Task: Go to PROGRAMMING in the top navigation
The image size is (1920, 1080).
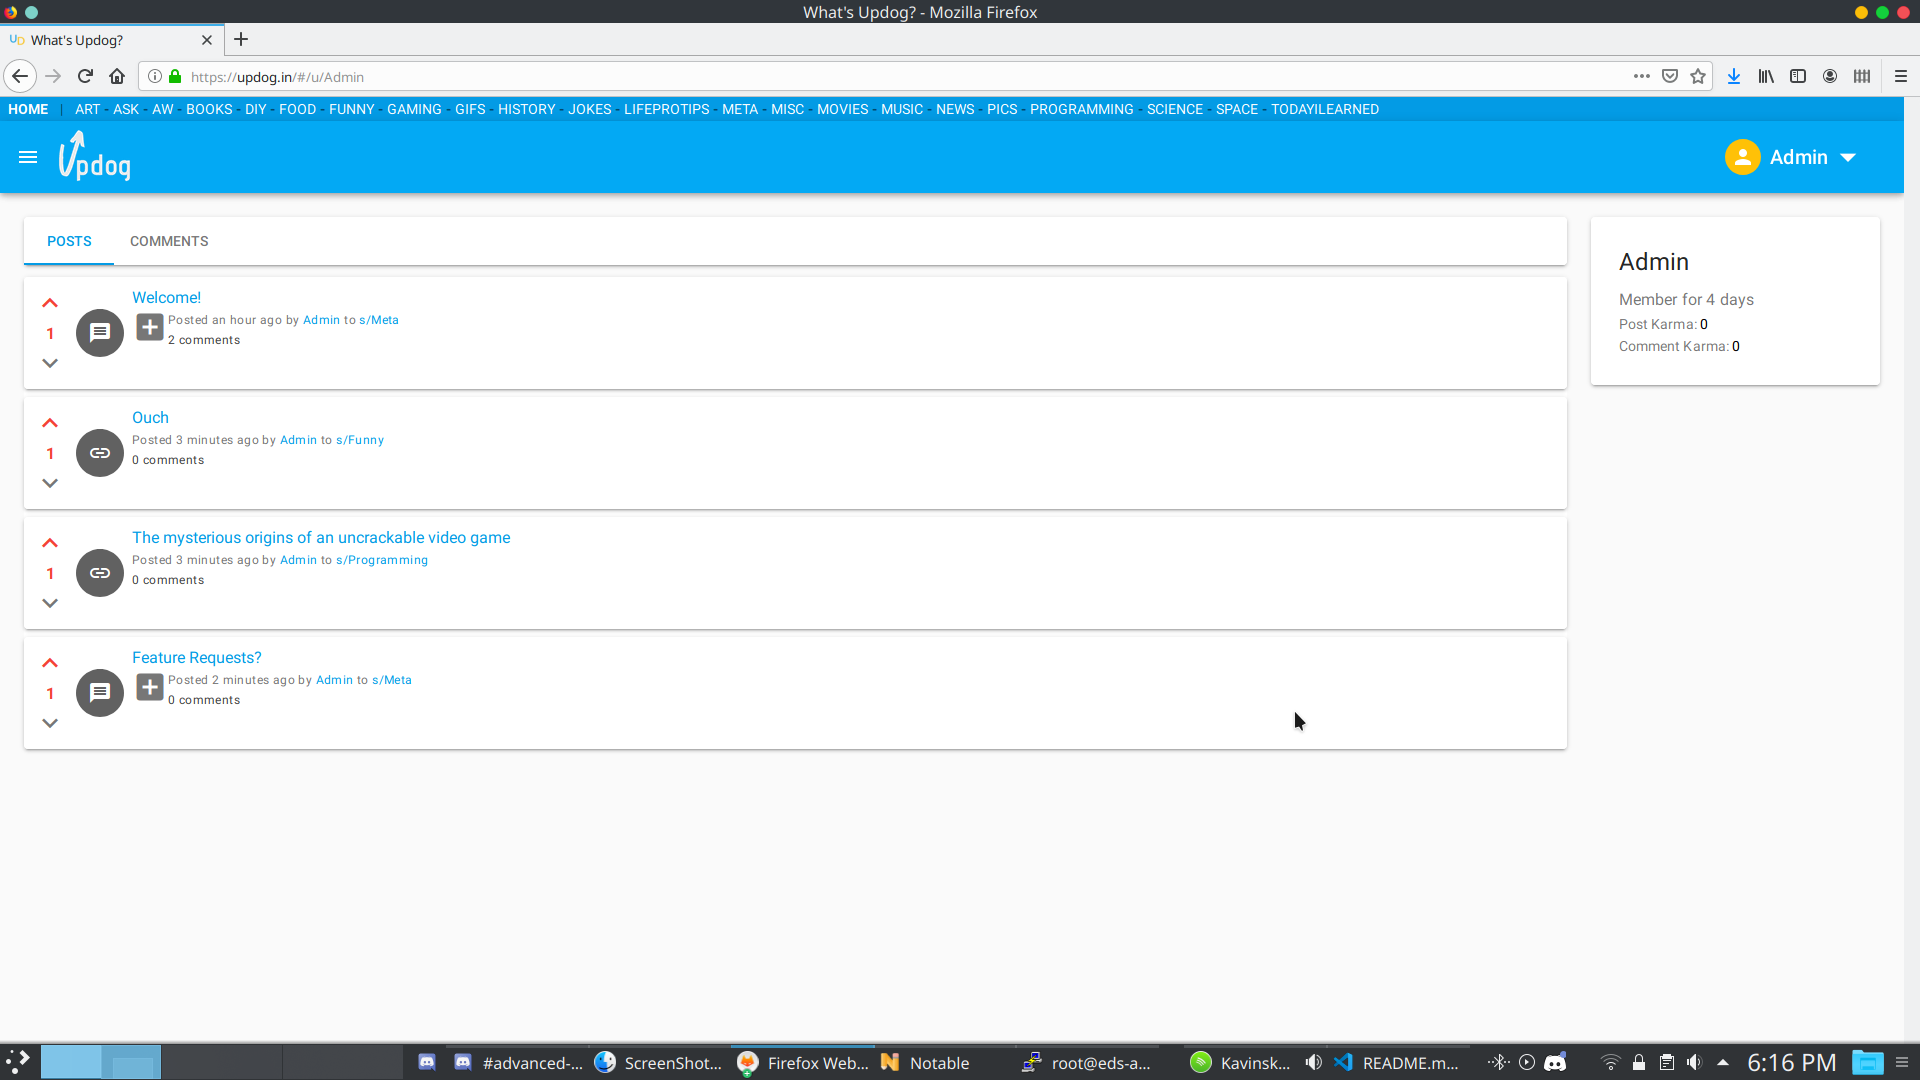Action: tap(1081, 109)
